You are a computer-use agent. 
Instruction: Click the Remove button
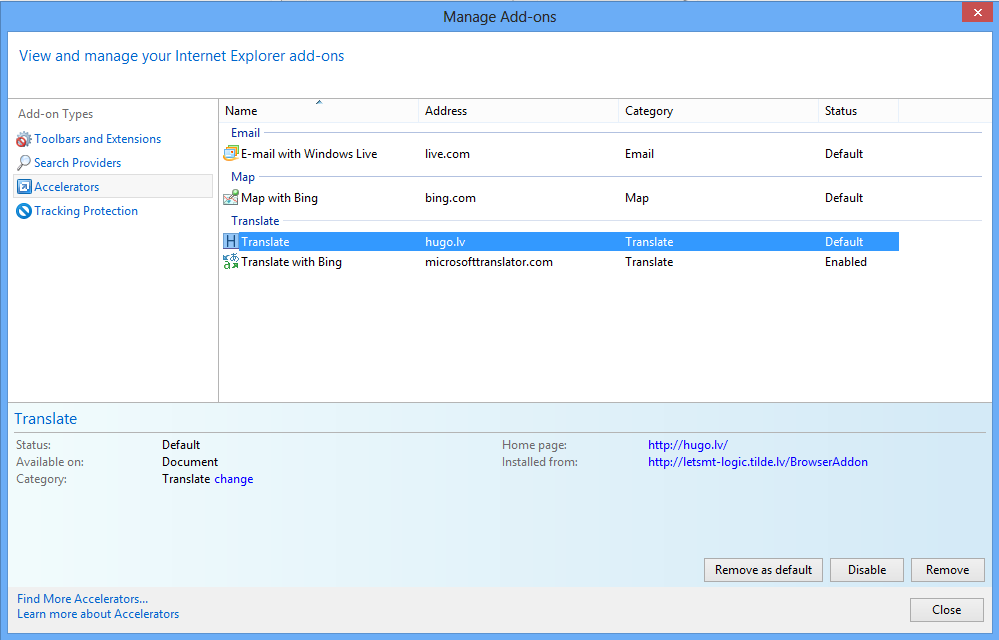point(947,570)
